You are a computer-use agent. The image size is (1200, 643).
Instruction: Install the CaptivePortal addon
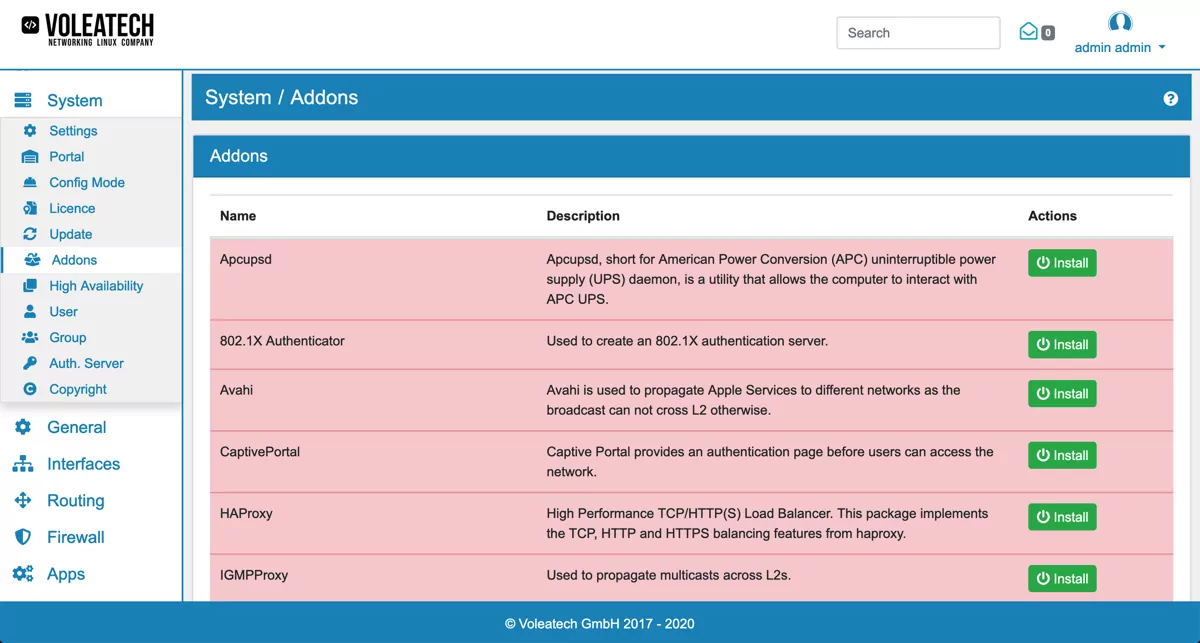[1062, 455]
